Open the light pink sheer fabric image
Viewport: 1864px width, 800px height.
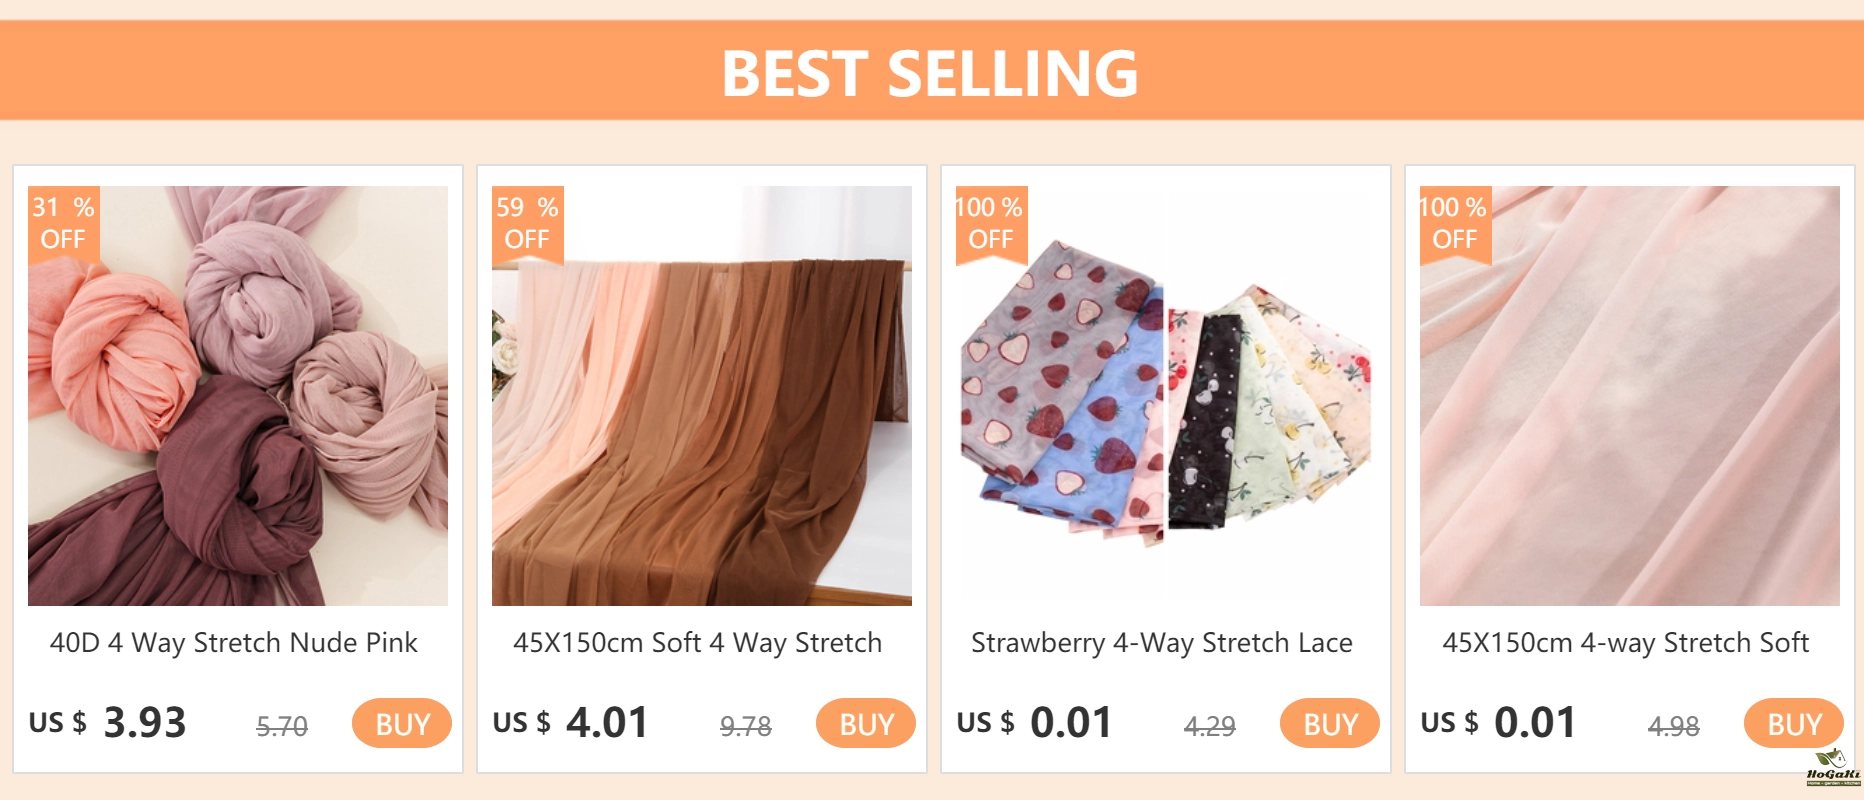[x=1630, y=396]
